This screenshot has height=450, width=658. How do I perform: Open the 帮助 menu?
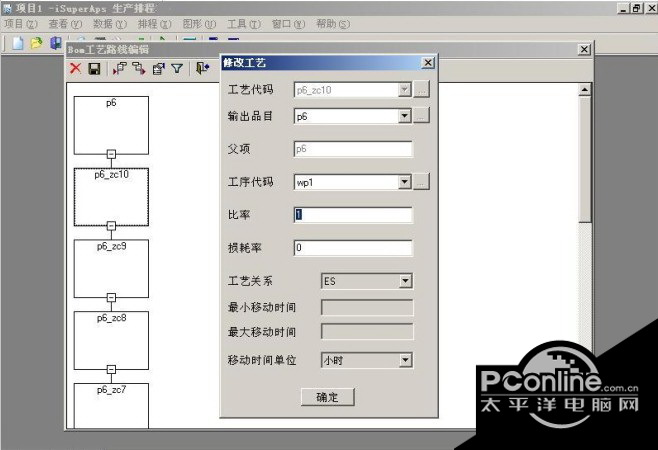click(x=333, y=24)
